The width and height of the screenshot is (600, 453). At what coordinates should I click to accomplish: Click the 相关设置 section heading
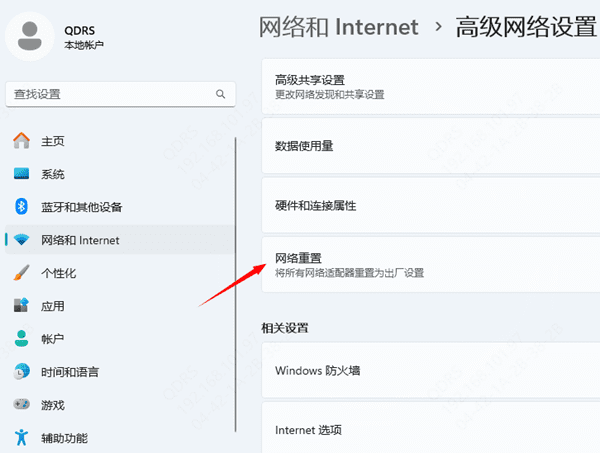point(285,328)
